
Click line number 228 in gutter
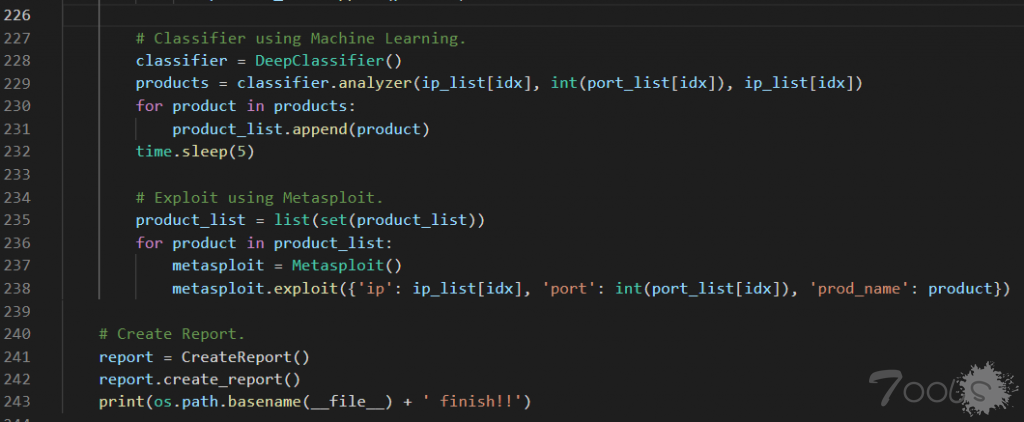(x=17, y=61)
